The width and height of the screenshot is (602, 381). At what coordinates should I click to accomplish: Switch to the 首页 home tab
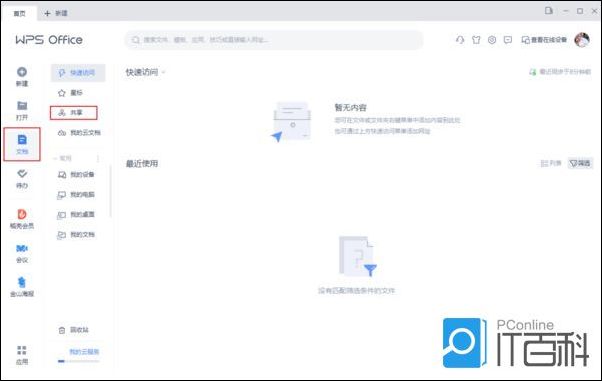[x=19, y=13]
